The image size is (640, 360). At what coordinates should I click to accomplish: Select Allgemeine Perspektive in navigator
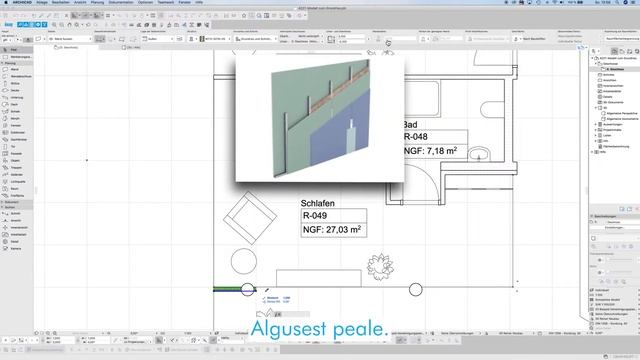click(619, 113)
